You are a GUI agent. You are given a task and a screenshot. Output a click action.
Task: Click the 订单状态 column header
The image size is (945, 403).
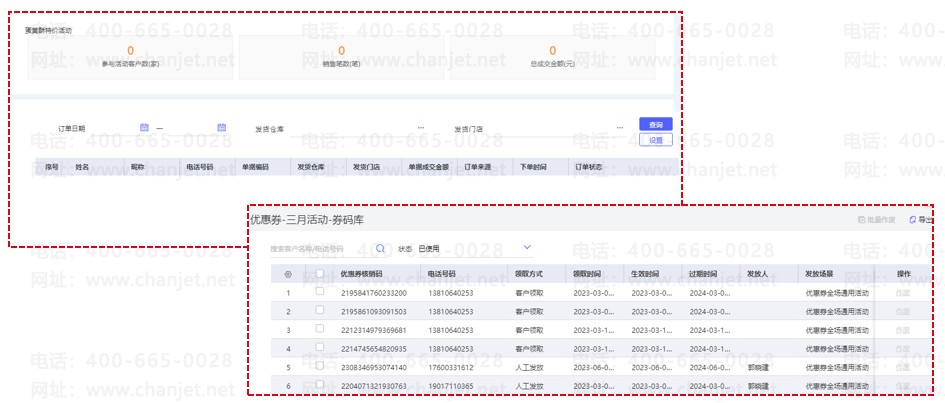[588, 167]
